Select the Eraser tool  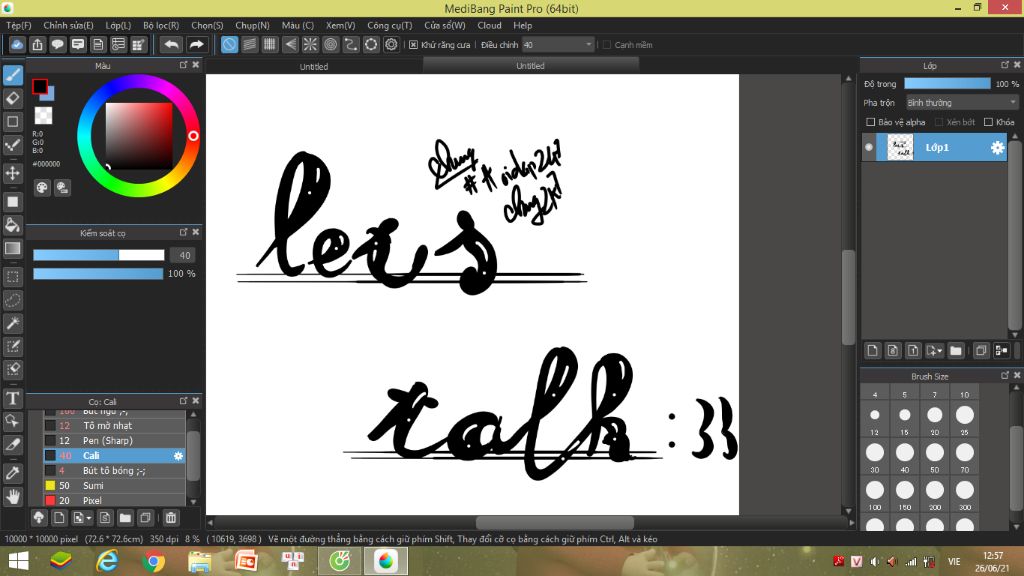click(x=12, y=99)
